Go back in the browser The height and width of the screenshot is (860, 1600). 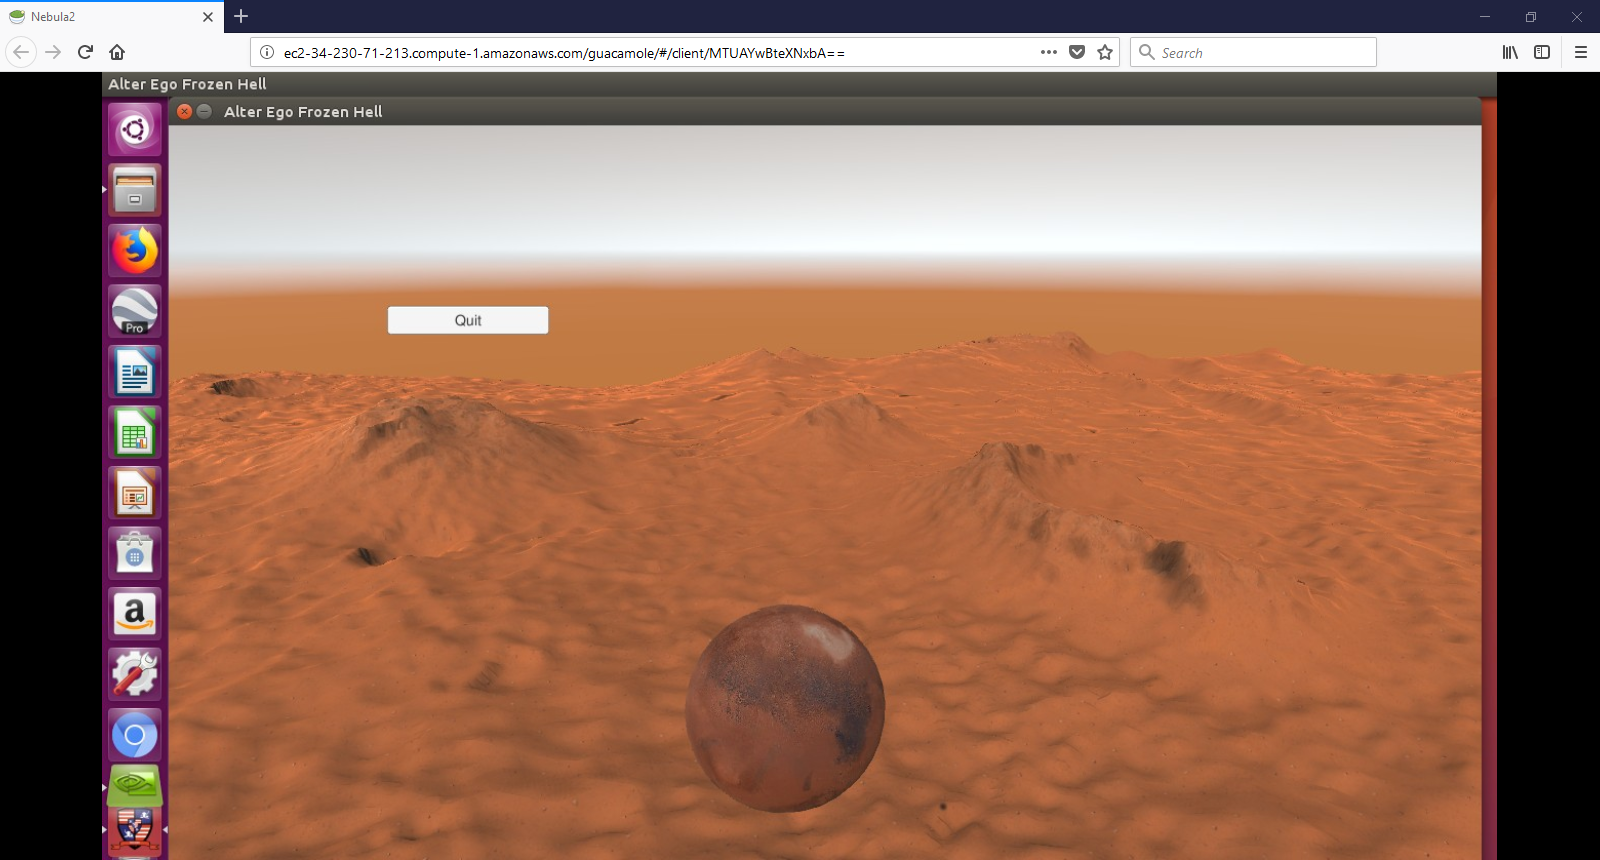point(21,52)
